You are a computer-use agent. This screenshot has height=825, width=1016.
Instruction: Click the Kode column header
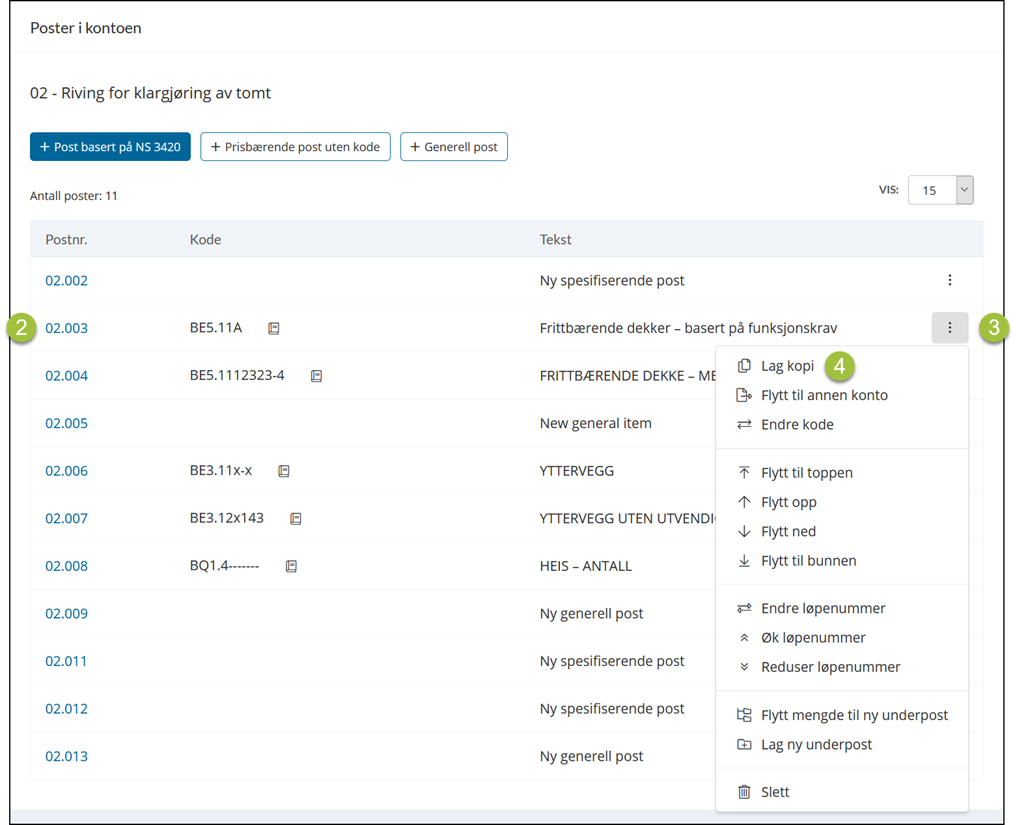click(205, 240)
